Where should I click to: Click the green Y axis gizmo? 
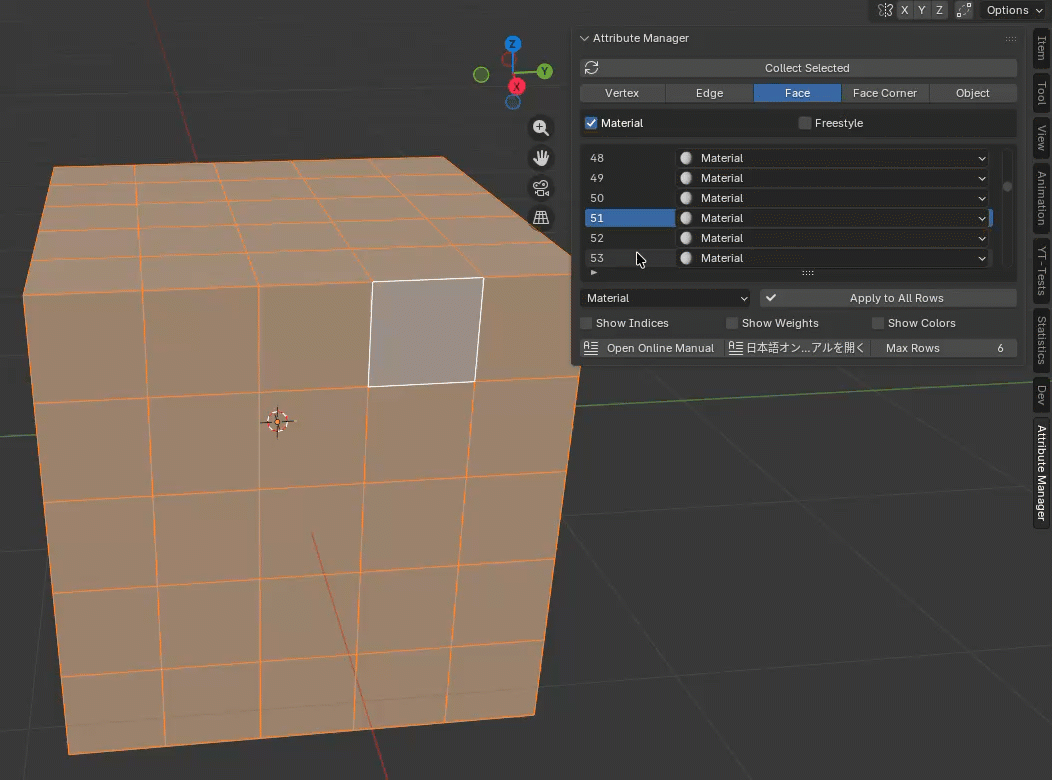544,71
